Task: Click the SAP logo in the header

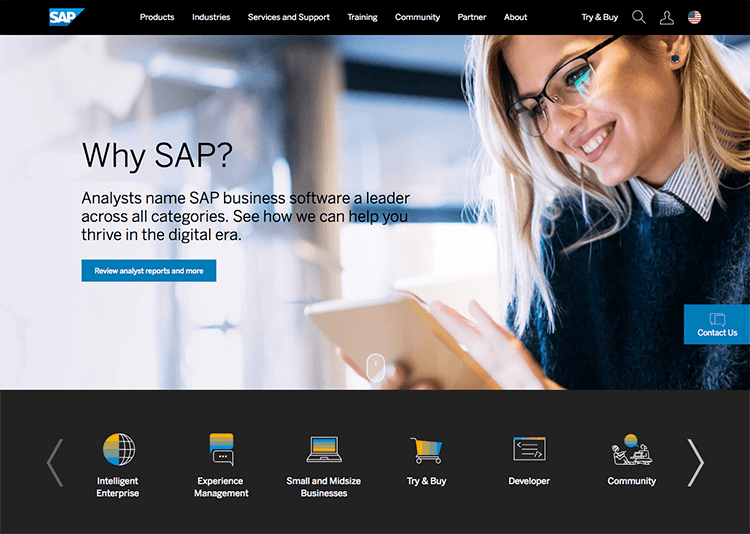Action: 66,17
